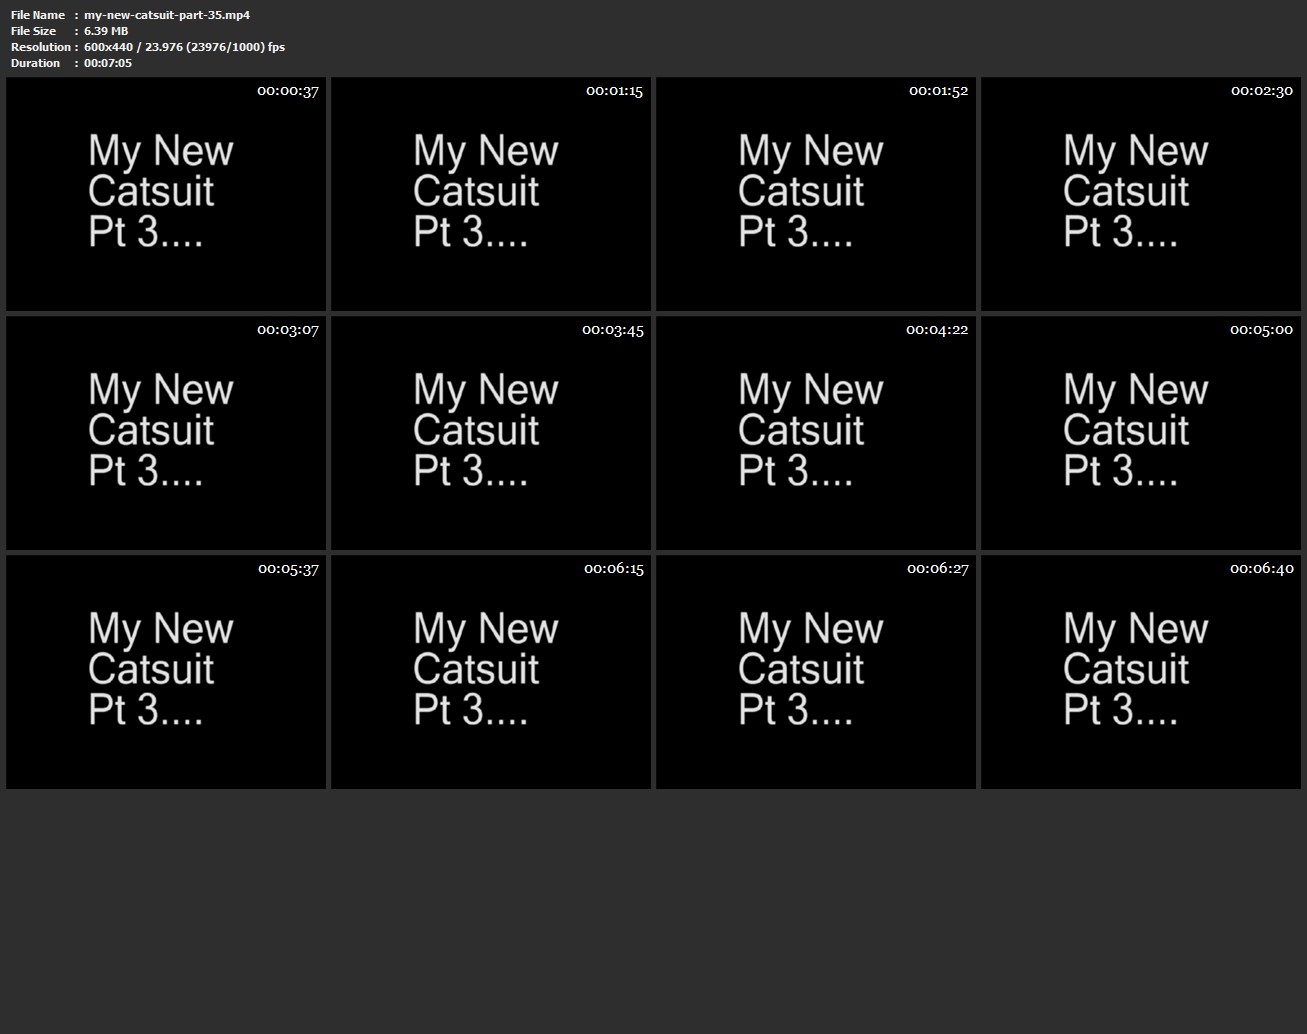Click the File Name label
This screenshot has height=1034, width=1307.
(x=38, y=15)
